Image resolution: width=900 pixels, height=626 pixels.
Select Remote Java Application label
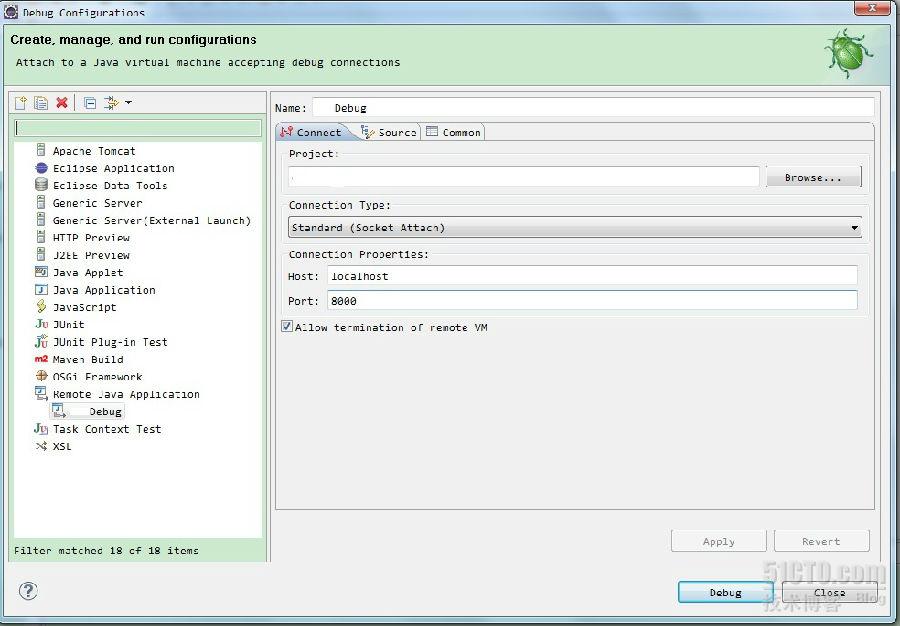coord(126,394)
